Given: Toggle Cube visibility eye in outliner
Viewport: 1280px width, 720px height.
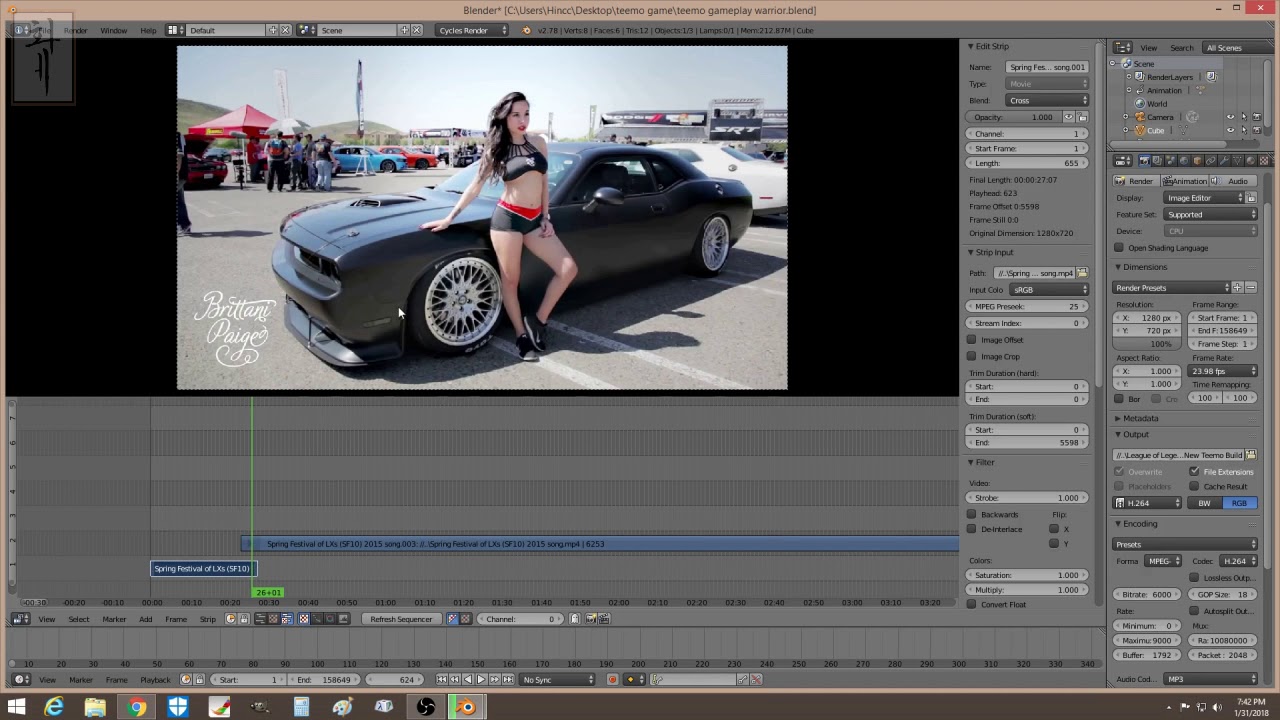Looking at the screenshot, I should 1230,130.
